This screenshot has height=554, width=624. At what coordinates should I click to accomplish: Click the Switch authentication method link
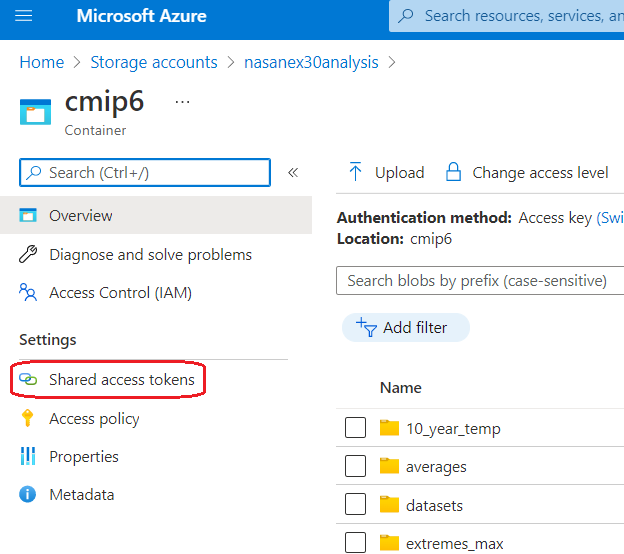pos(610,218)
